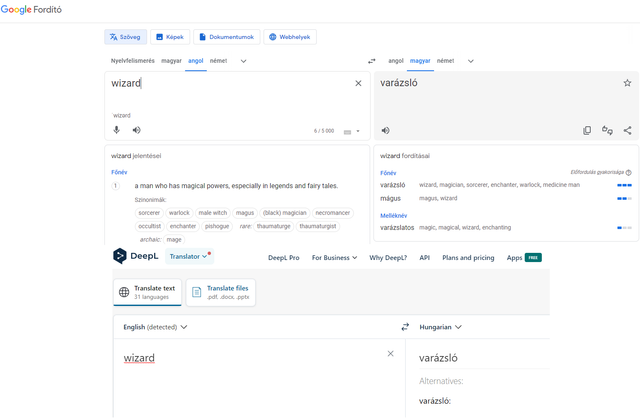The image size is (640, 418).
Task: Choose magyar as the target language
Action: 420,61
